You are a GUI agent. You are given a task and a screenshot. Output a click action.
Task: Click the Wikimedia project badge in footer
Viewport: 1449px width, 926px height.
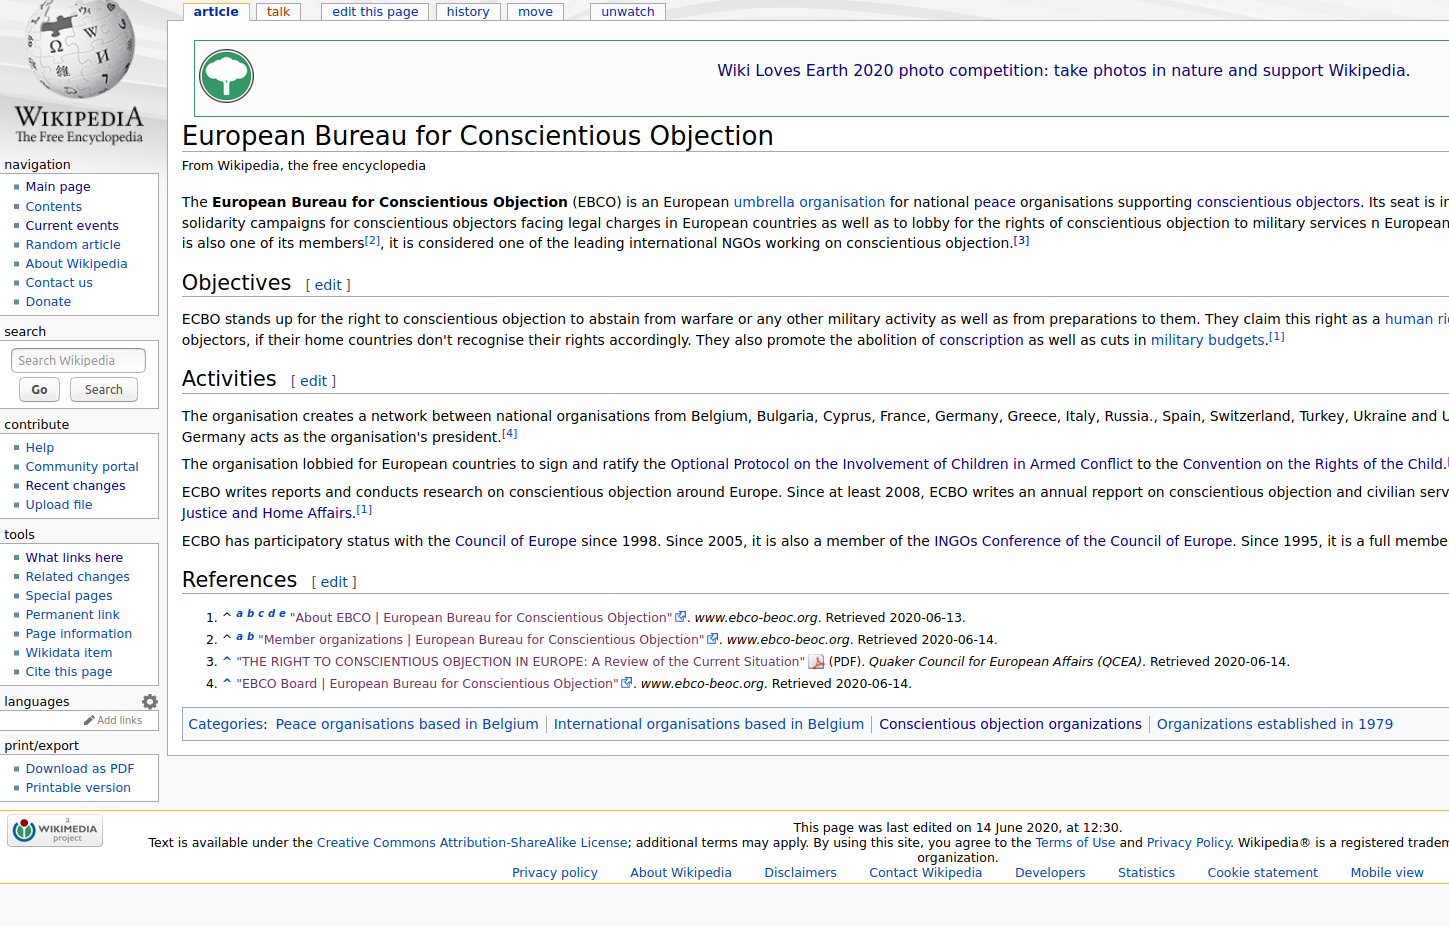pyautogui.click(x=55, y=831)
